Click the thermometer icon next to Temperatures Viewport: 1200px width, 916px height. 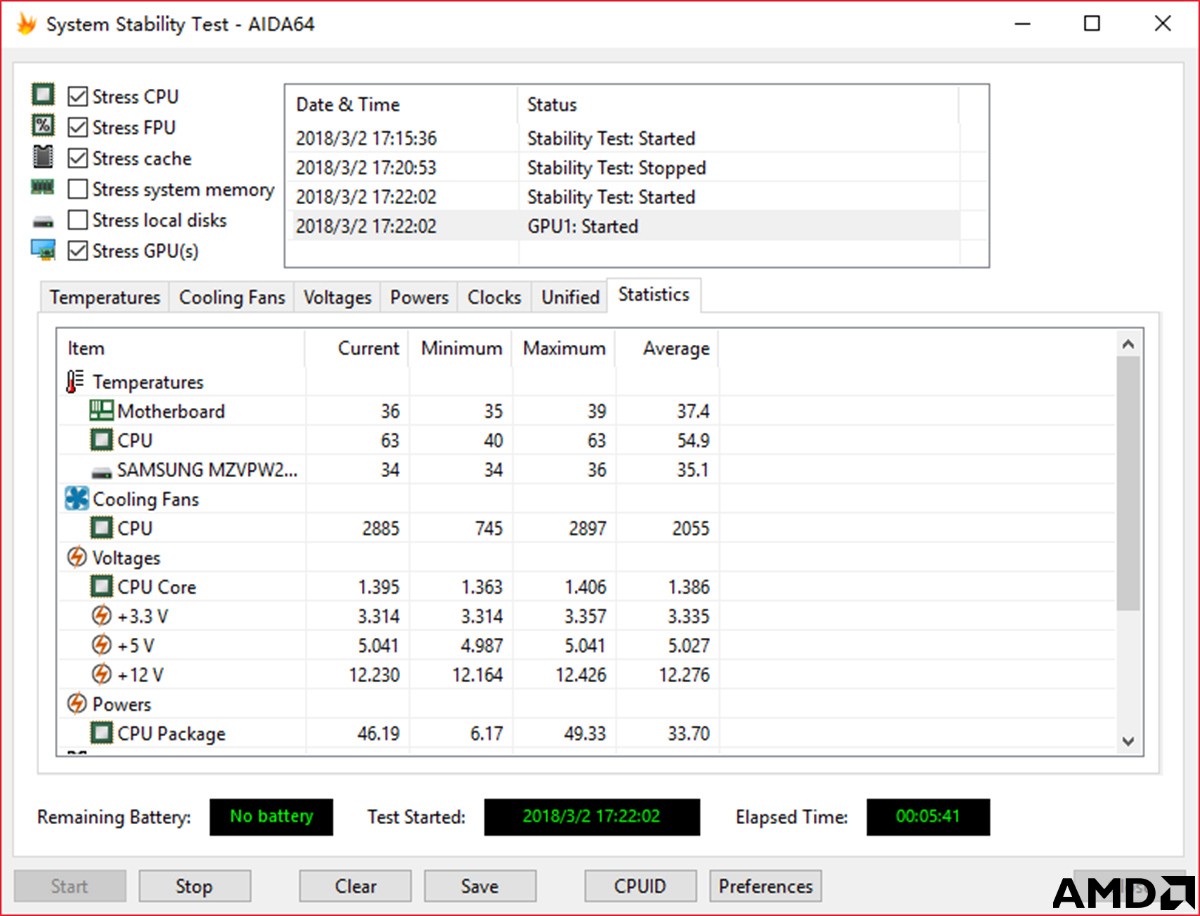[76, 382]
